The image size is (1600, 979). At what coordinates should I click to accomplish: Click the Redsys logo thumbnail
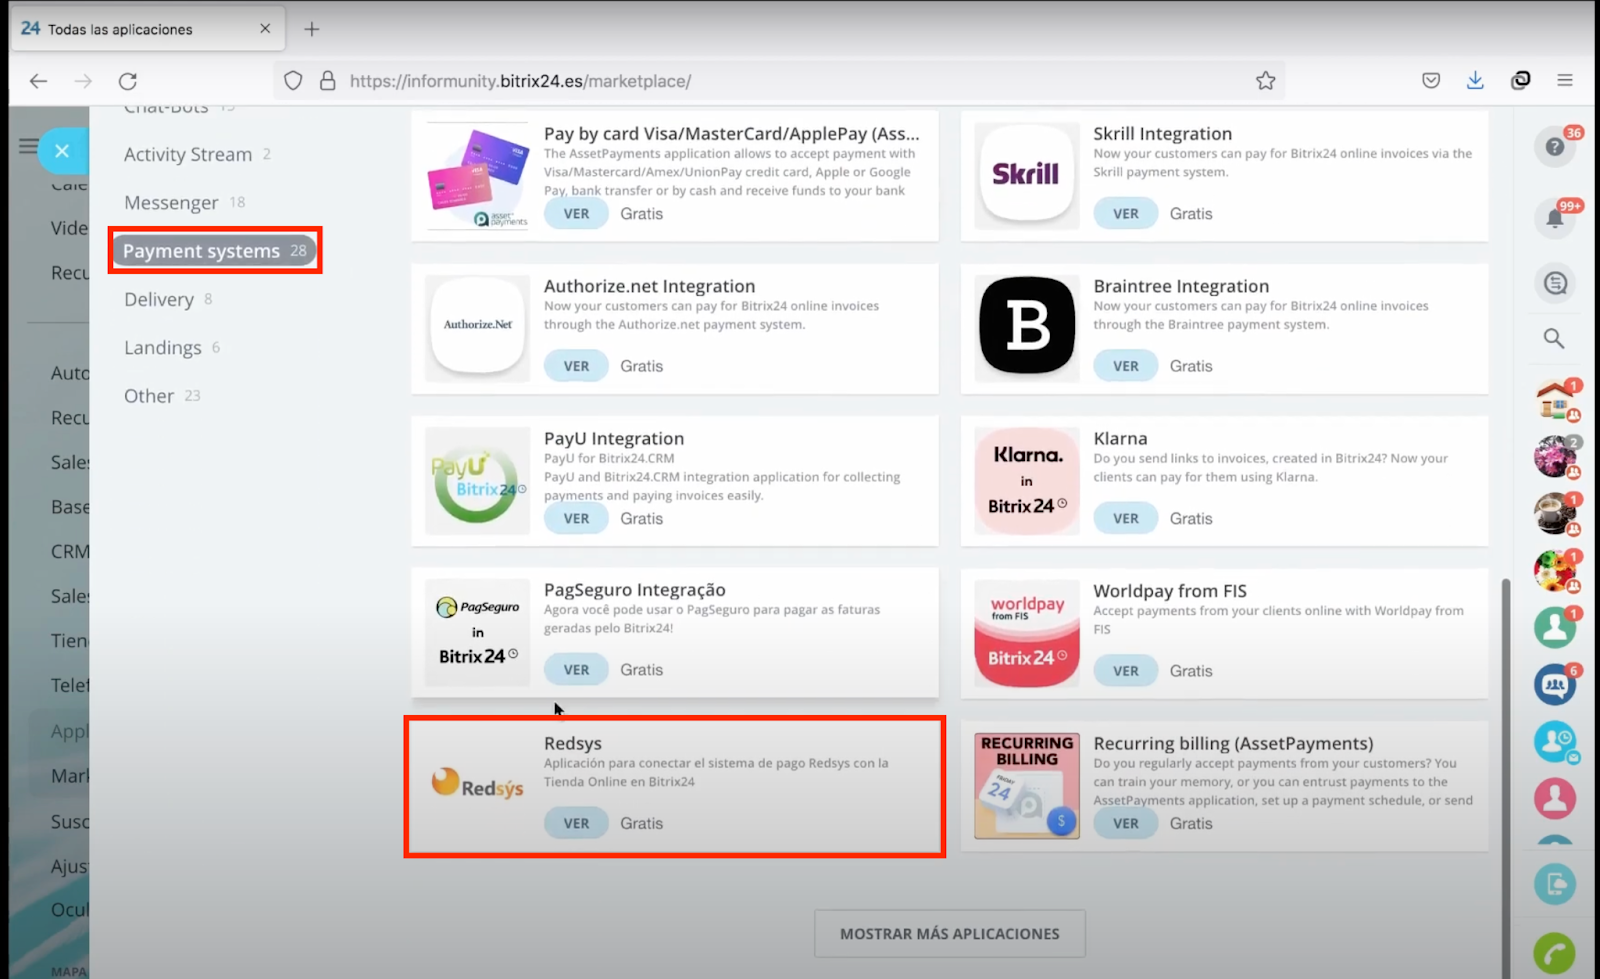tap(478, 784)
